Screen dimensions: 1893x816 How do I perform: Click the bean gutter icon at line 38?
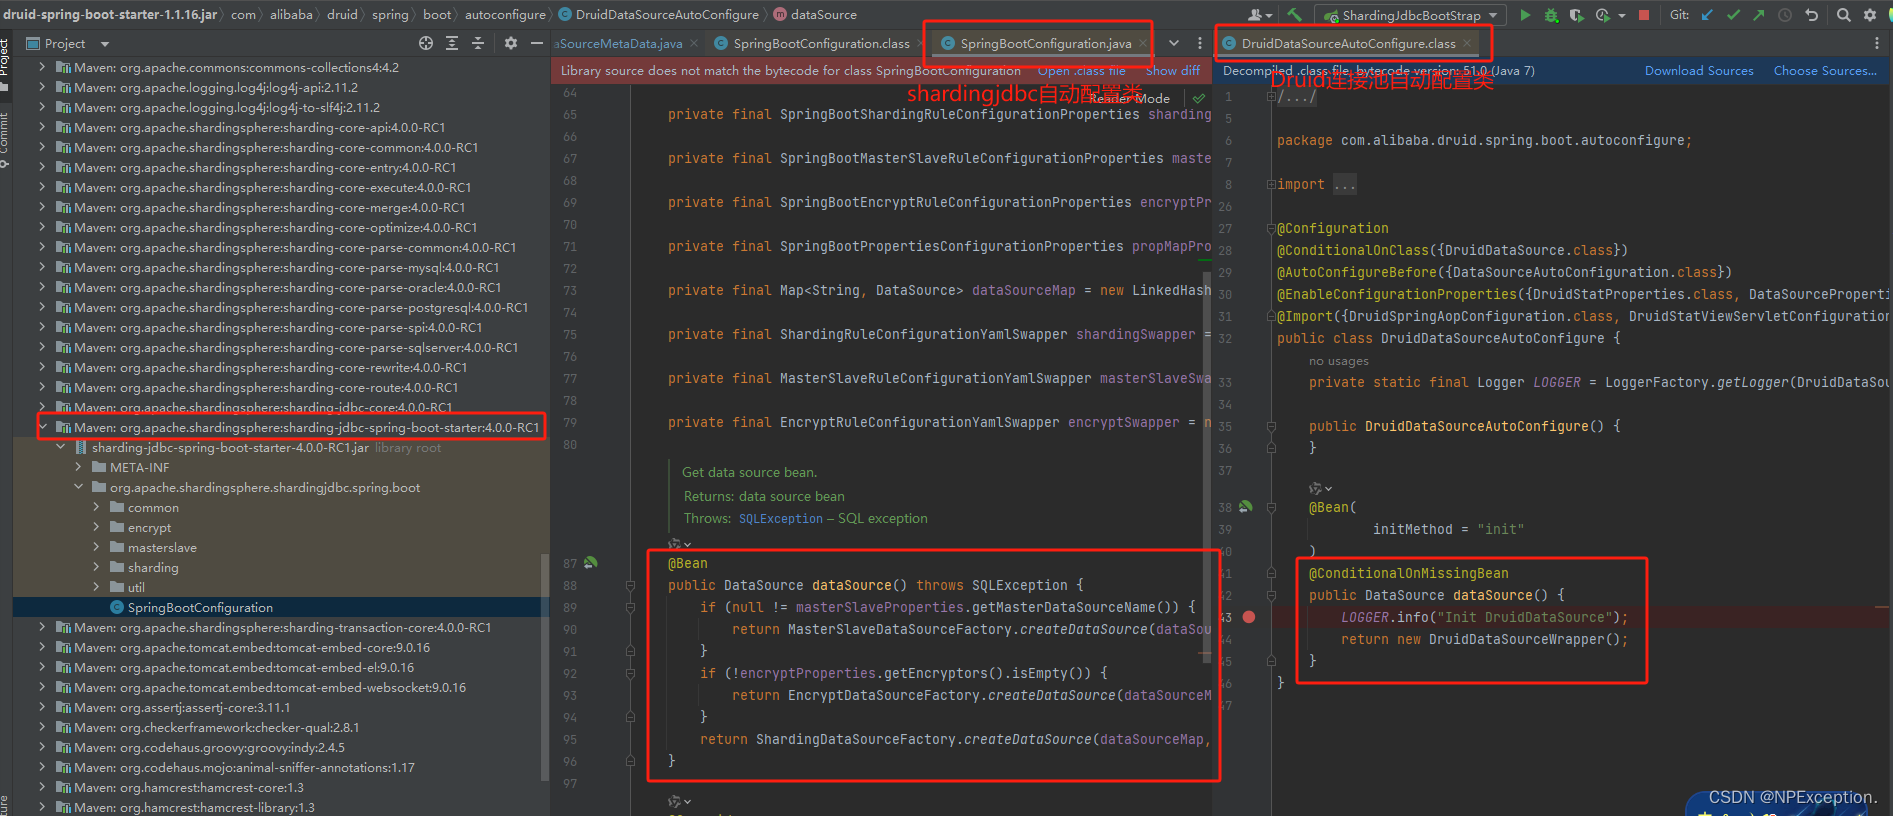point(1245,507)
